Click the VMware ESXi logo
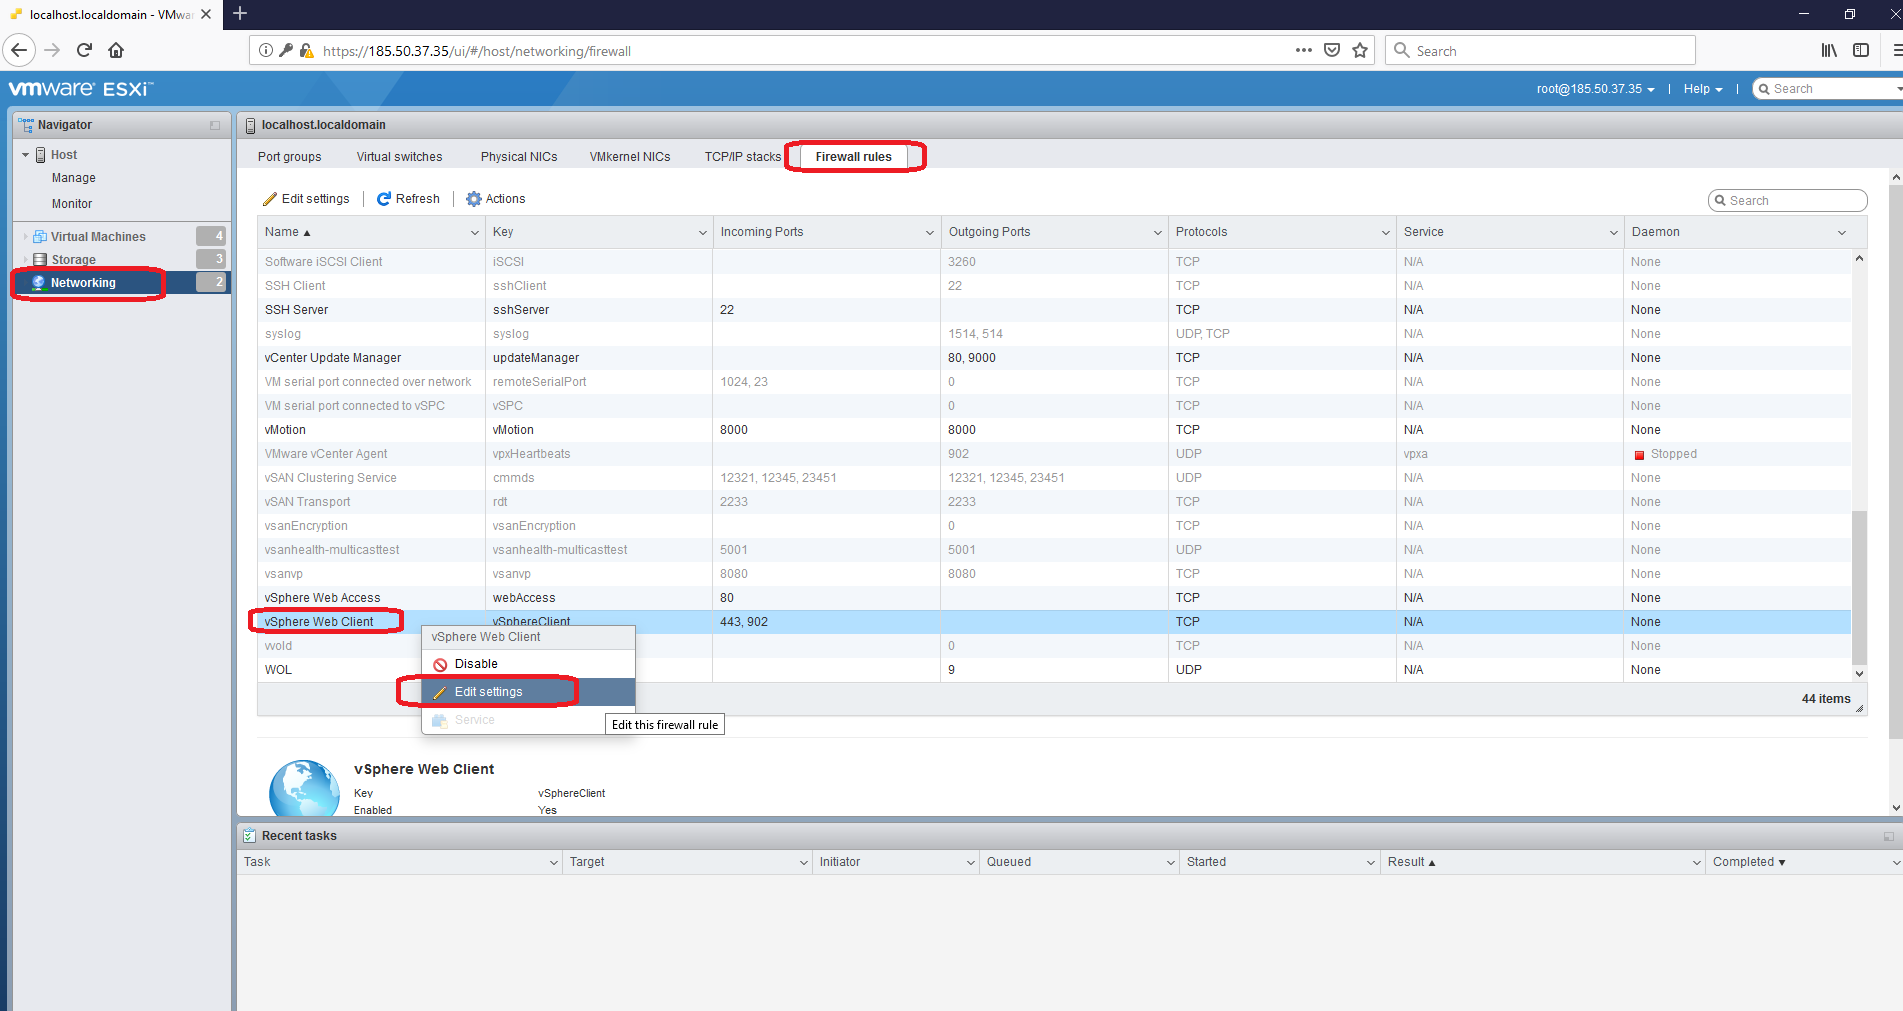The height and width of the screenshot is (1011, 1903). click(x=81, y=88)
